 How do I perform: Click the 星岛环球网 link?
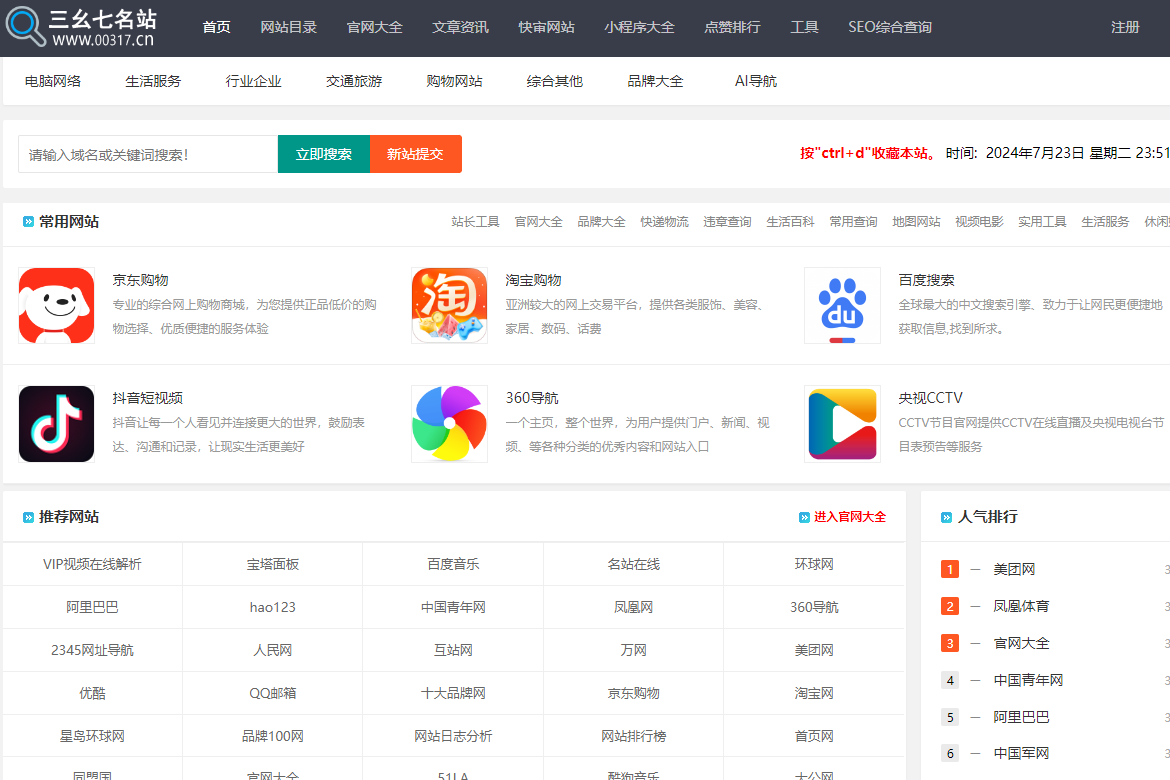93,737
